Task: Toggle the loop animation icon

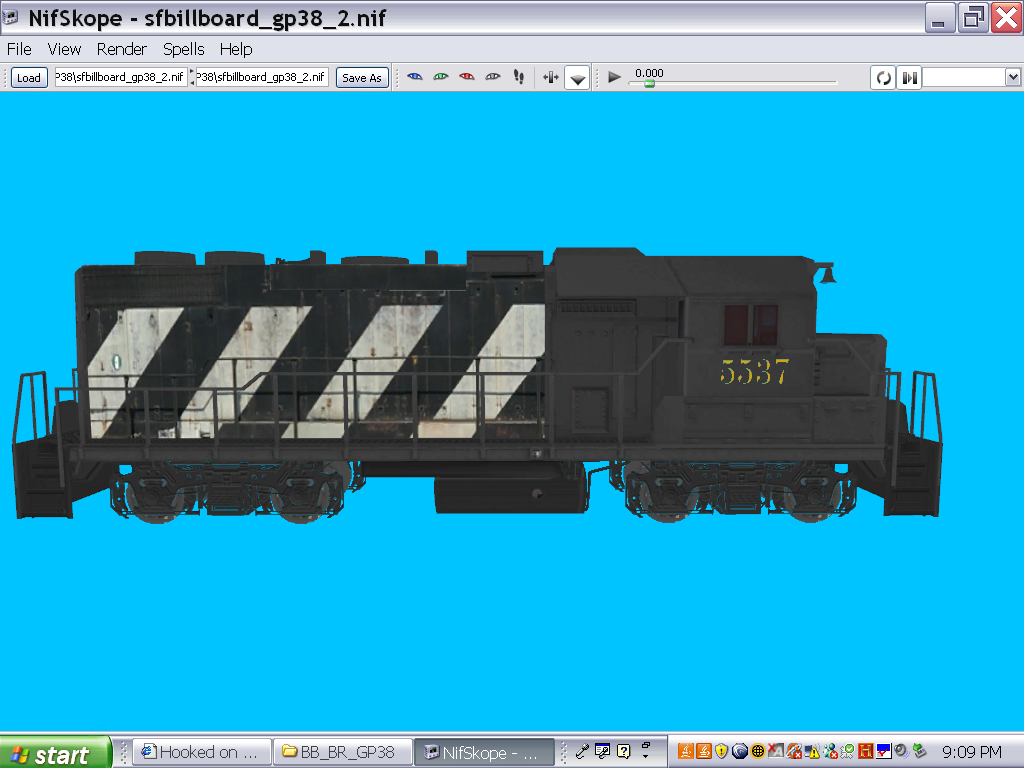Action: 884,78
